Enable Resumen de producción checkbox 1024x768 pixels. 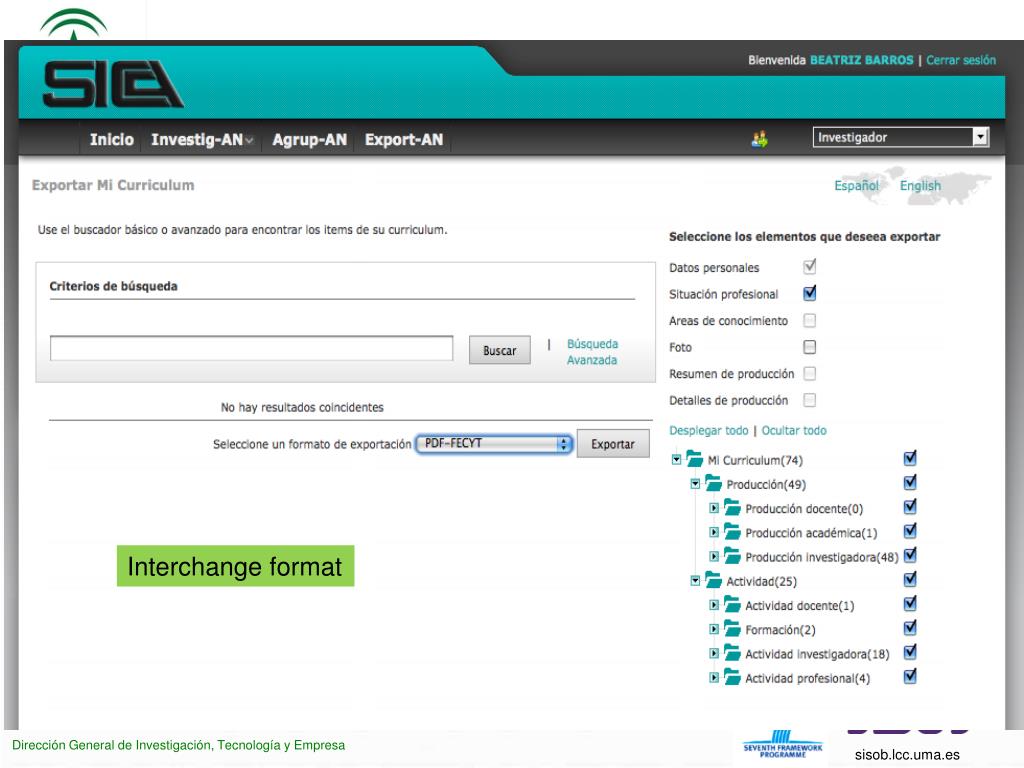point(810,374)
